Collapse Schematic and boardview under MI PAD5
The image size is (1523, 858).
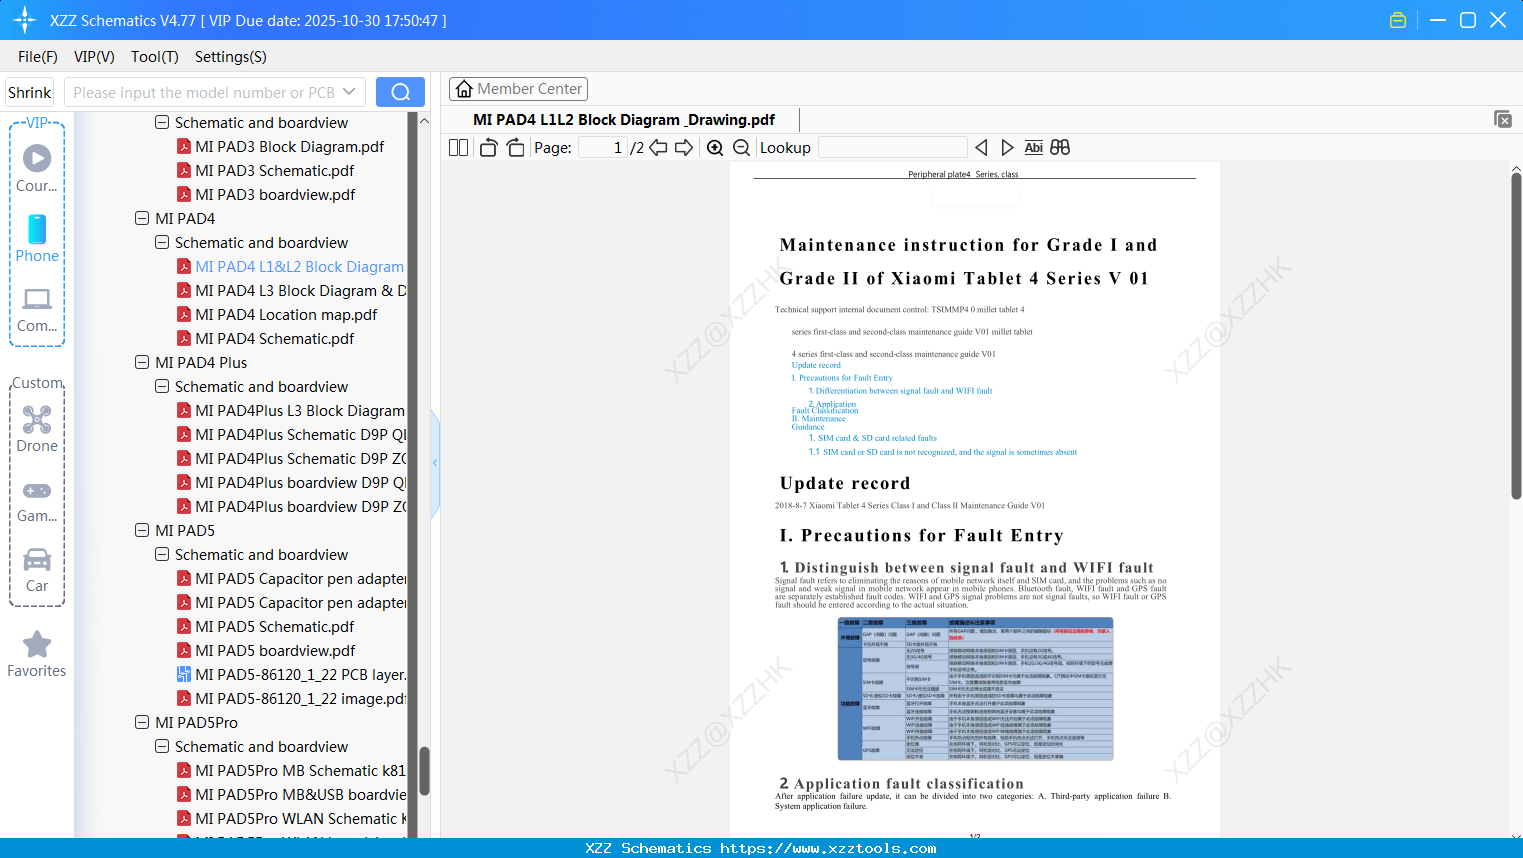pyautogui.click(x=162, y=554)
